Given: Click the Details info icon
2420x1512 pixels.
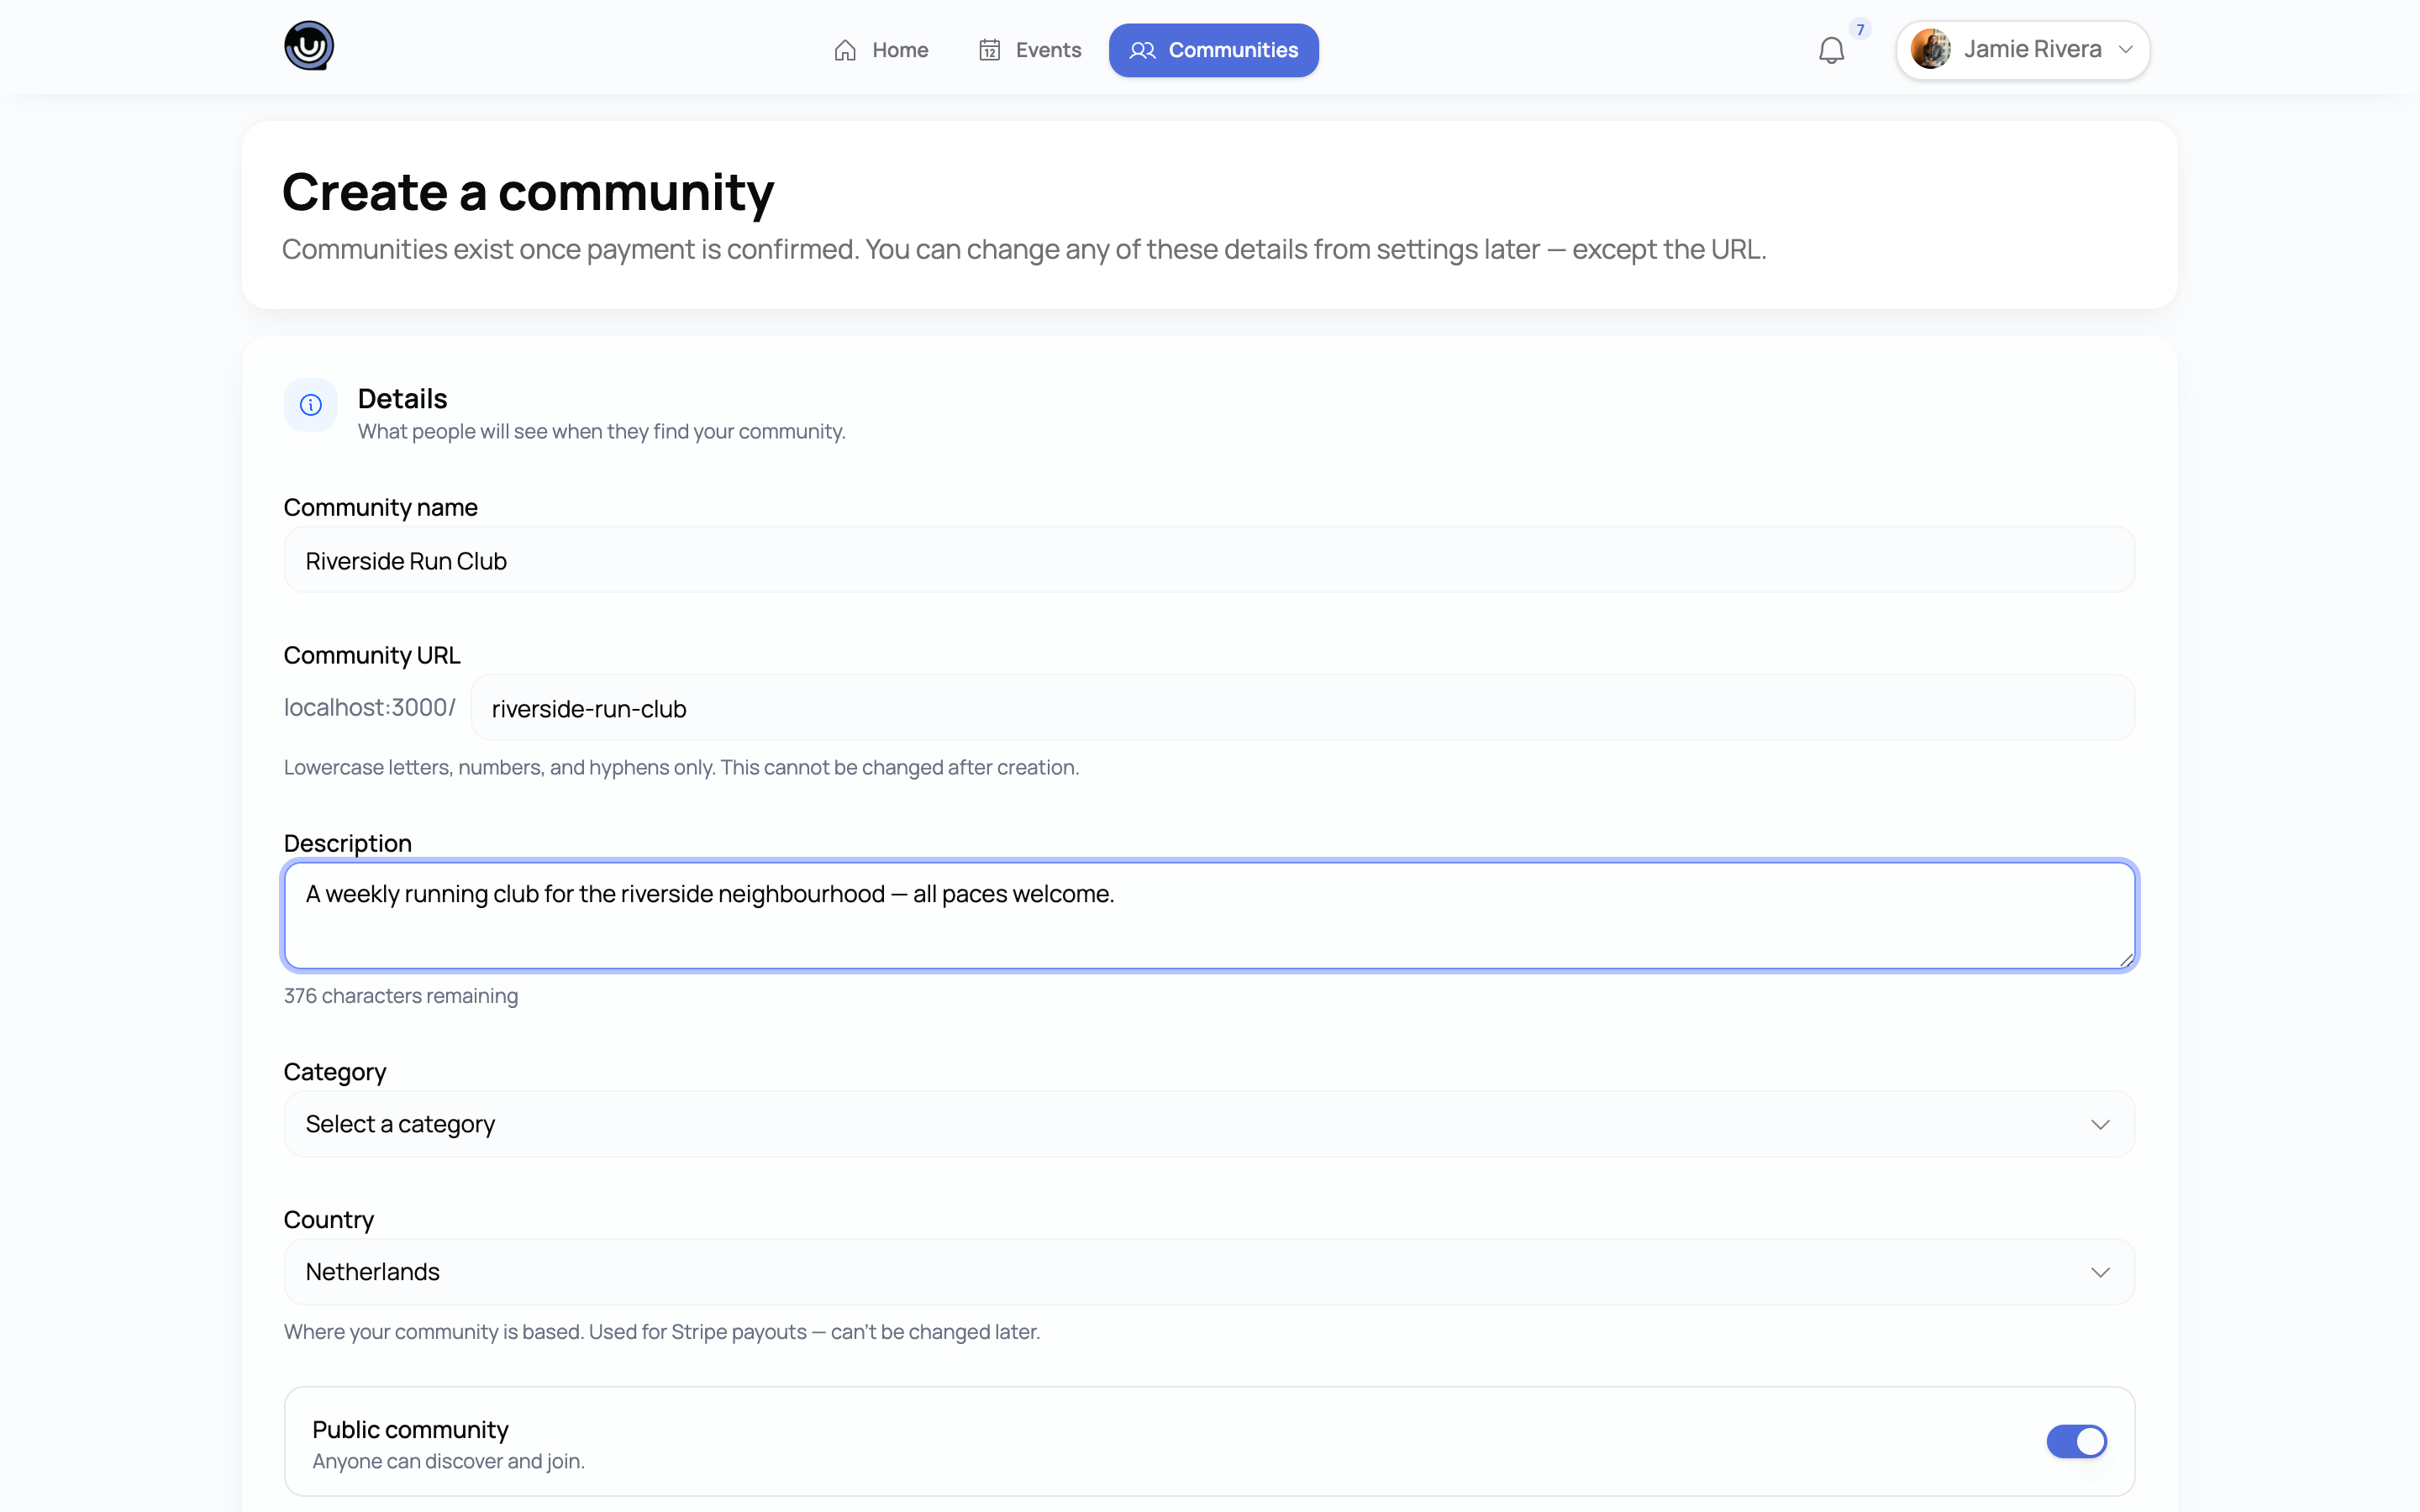Looking at the screenshot, I should 311,405.
